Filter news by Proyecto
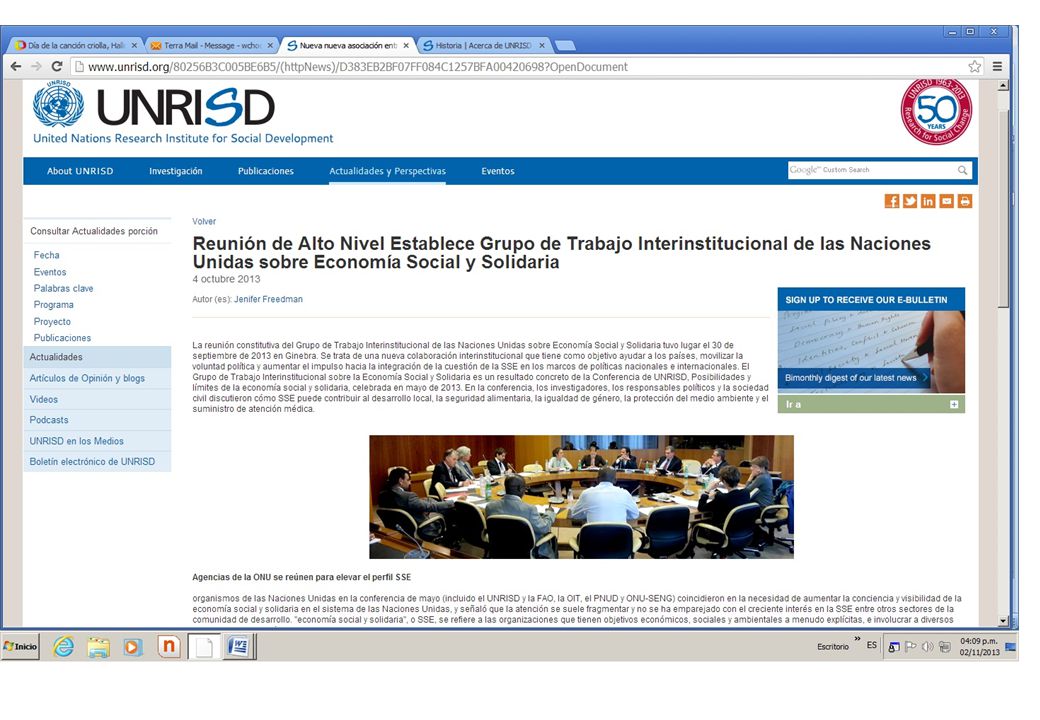This screenshot has height=720, width=1040. pyautogui.click(x=52, y=322)
